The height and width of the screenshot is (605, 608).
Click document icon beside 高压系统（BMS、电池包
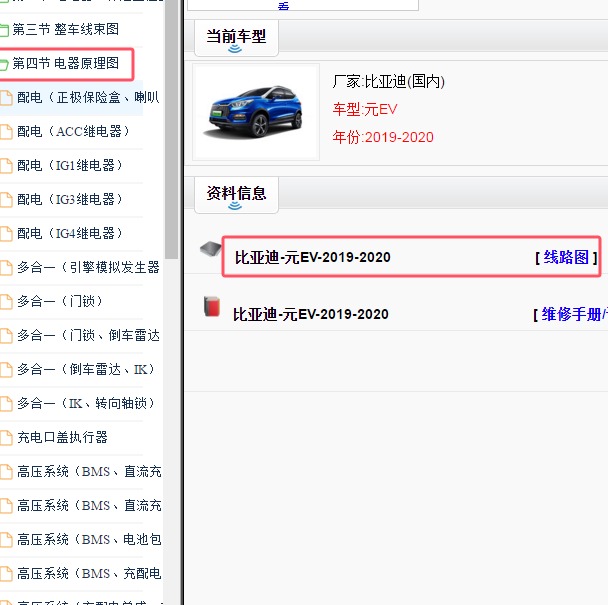click(6, 540)
